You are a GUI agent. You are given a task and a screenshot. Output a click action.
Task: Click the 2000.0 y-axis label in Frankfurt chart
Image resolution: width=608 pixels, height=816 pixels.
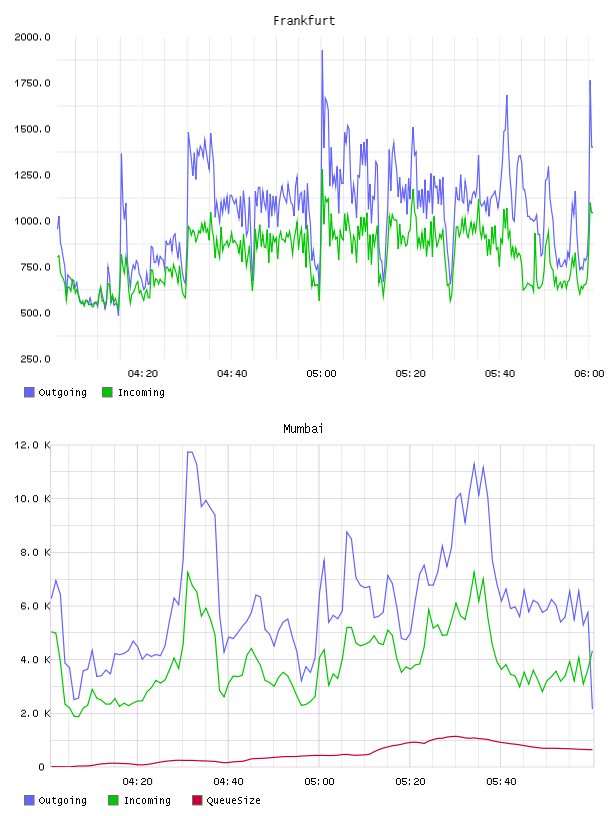[32, 37]
